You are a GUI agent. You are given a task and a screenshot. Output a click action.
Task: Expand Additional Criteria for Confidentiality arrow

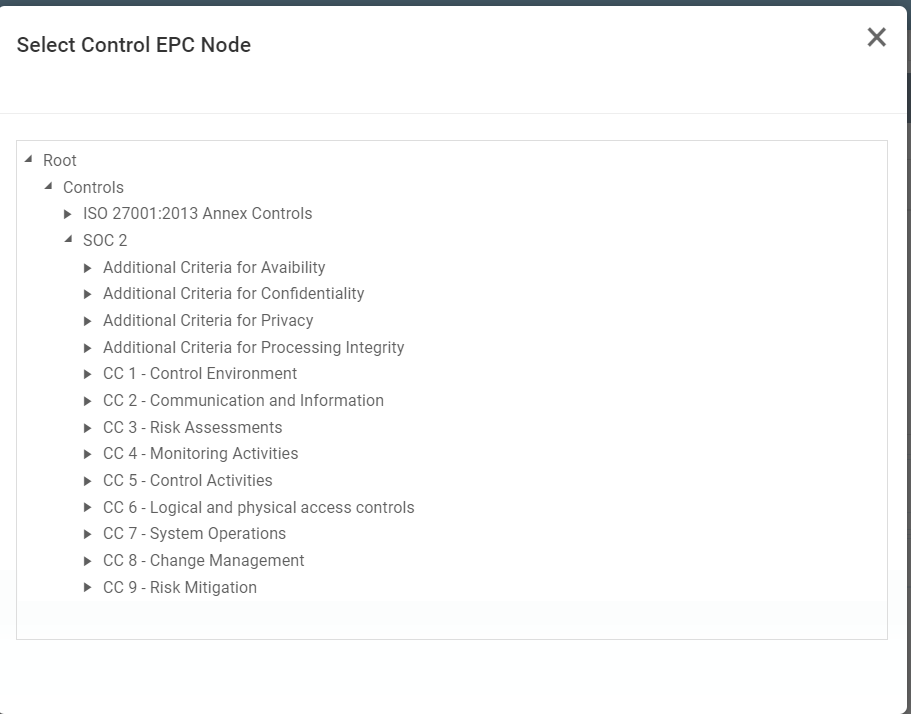click(88, 294)
